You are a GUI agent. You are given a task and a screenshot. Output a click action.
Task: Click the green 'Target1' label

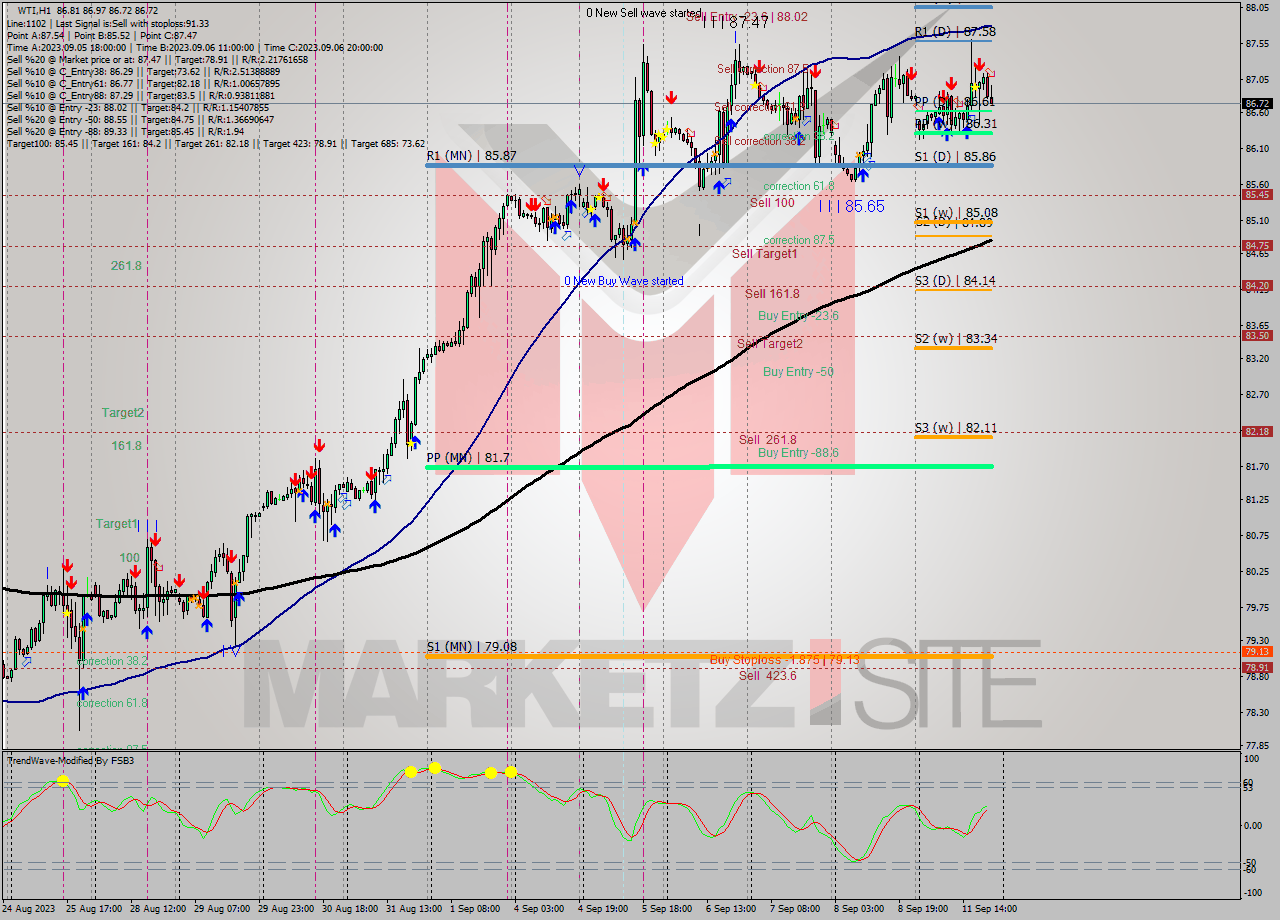coord(117,524)
